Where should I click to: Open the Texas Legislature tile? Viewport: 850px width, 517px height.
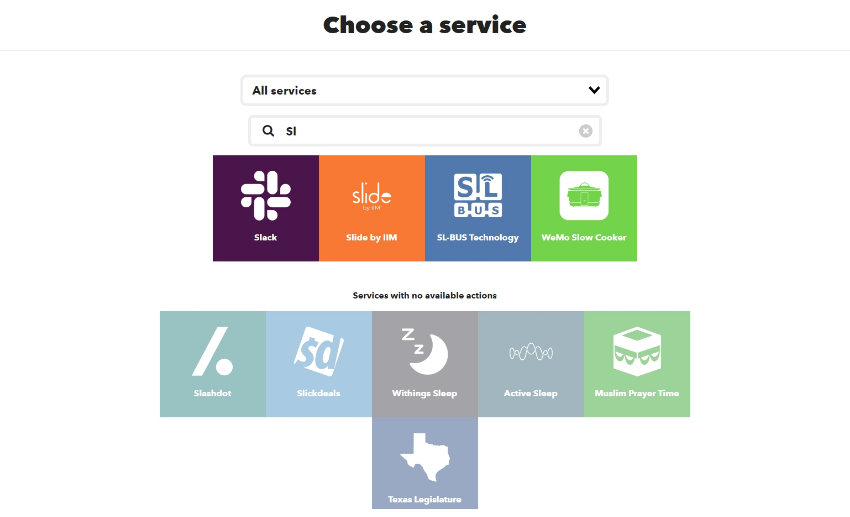(x=425, y=463)
